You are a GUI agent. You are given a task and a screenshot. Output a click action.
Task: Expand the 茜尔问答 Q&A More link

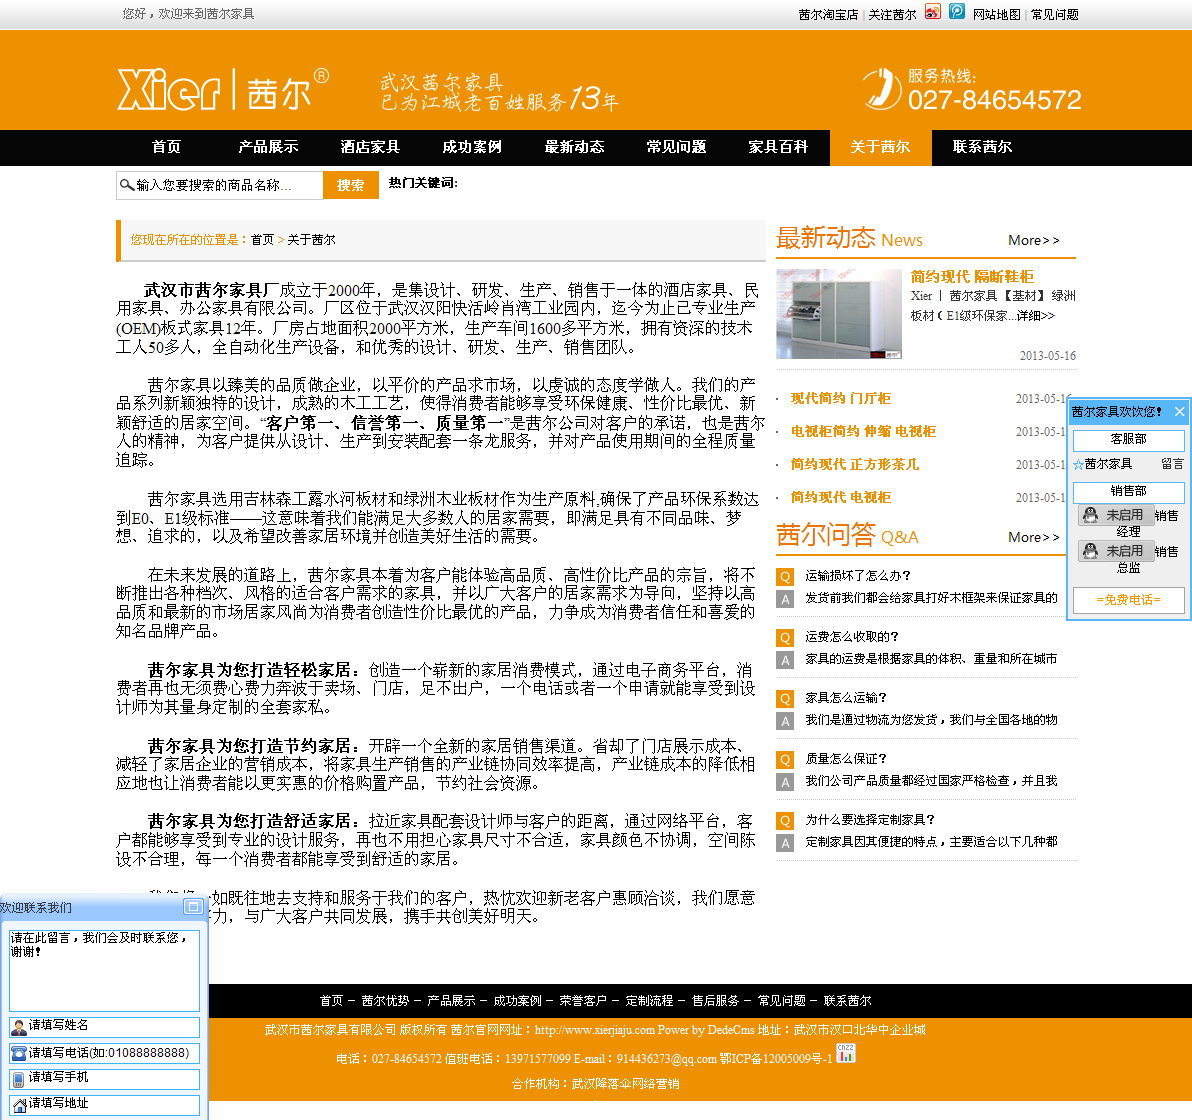tap(1033, 537)
